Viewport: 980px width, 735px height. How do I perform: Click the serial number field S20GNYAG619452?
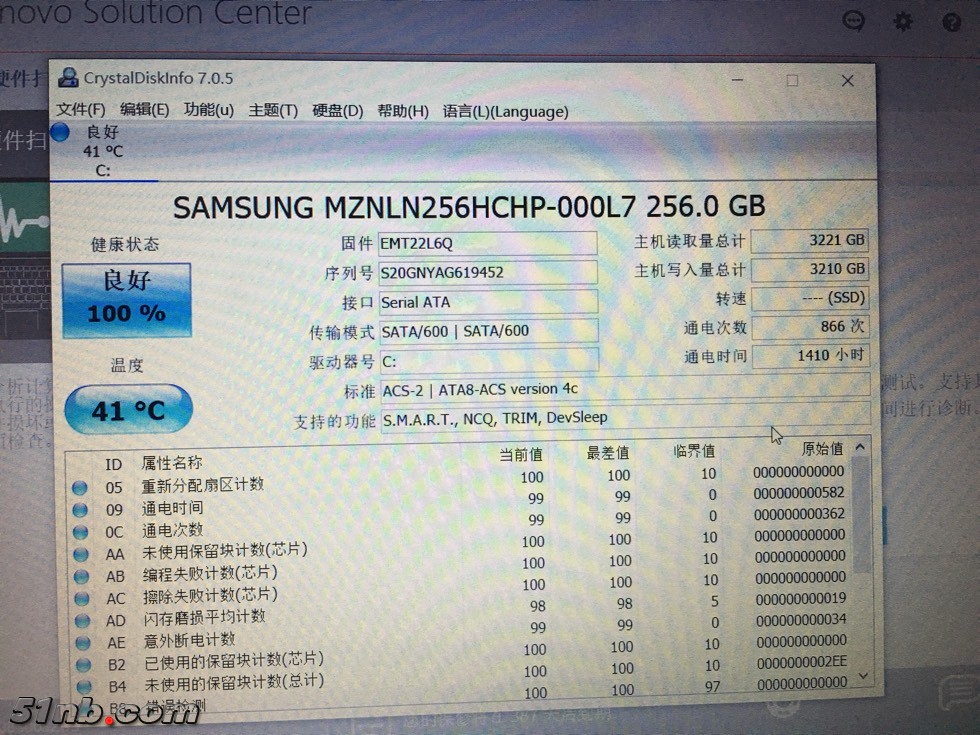click(488, 272)
